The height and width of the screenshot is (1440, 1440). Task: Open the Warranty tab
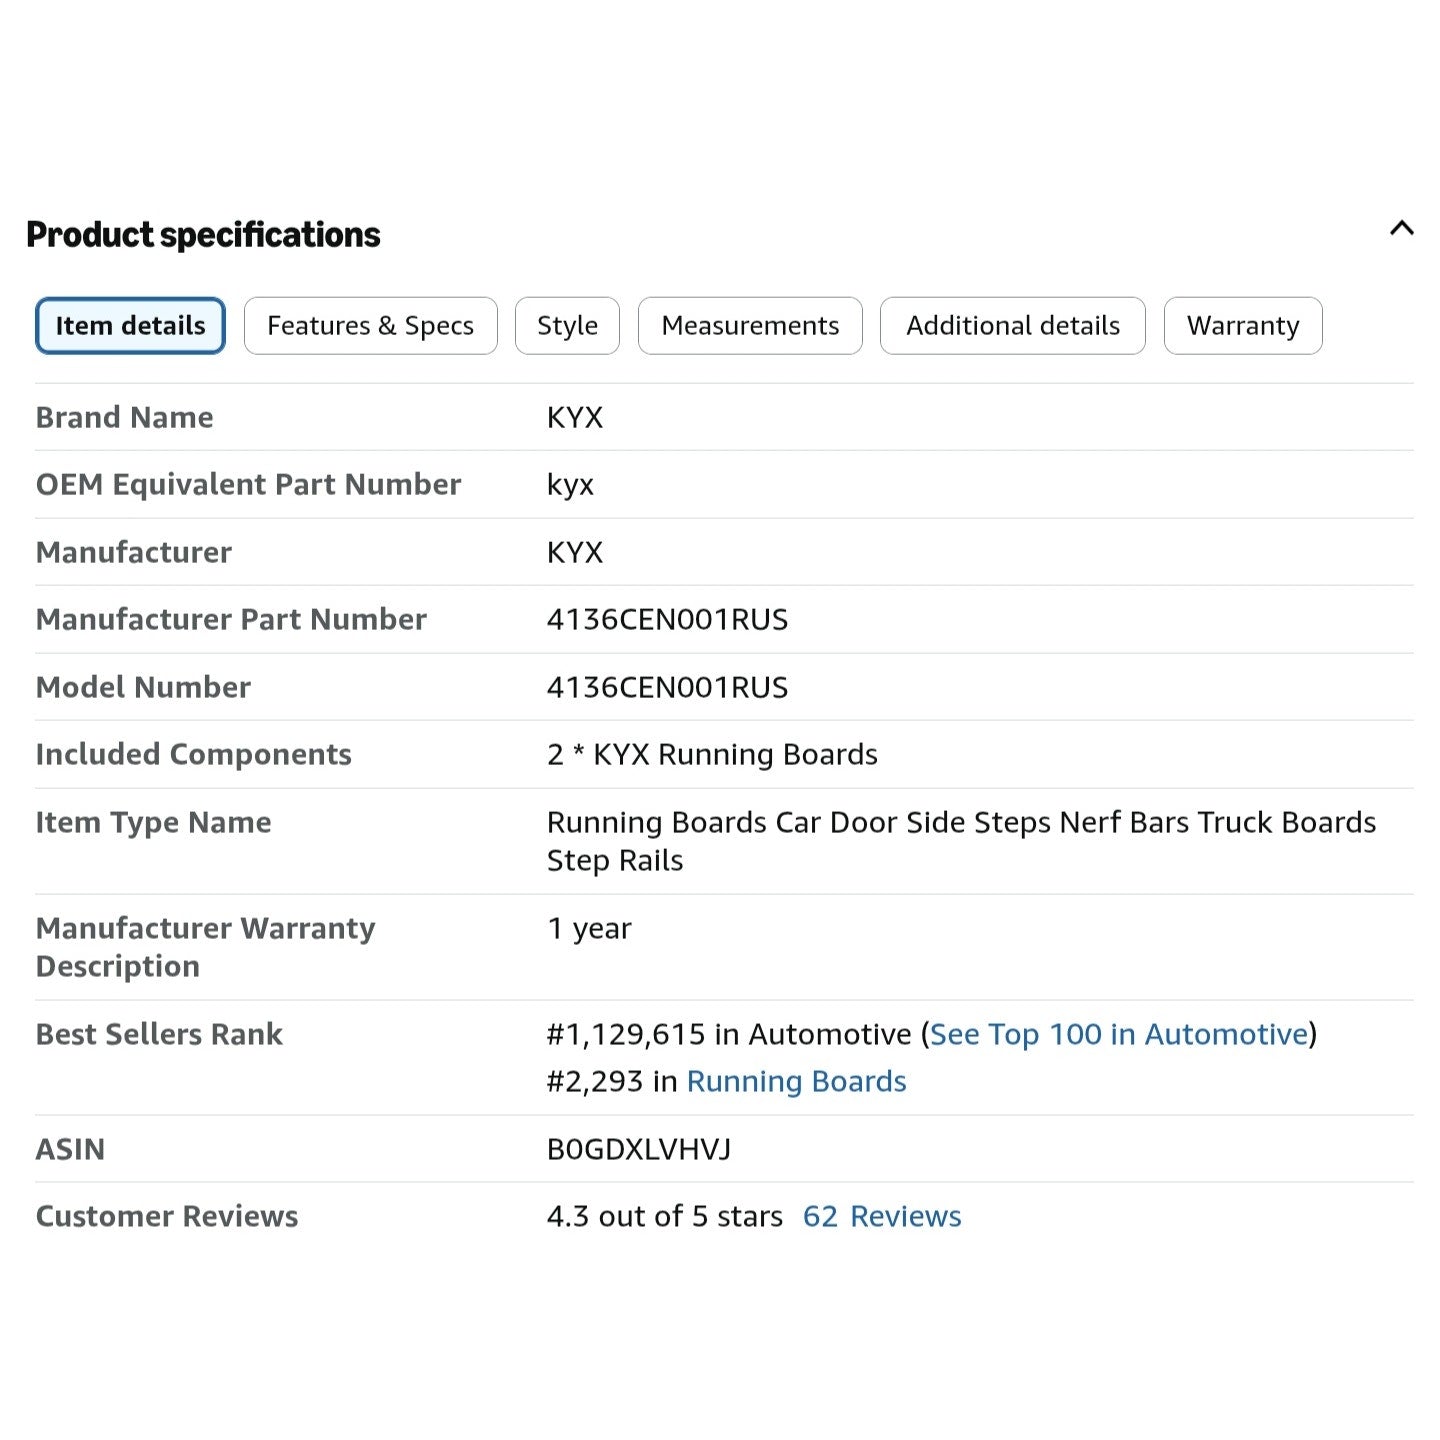(x=1243, y=326)
